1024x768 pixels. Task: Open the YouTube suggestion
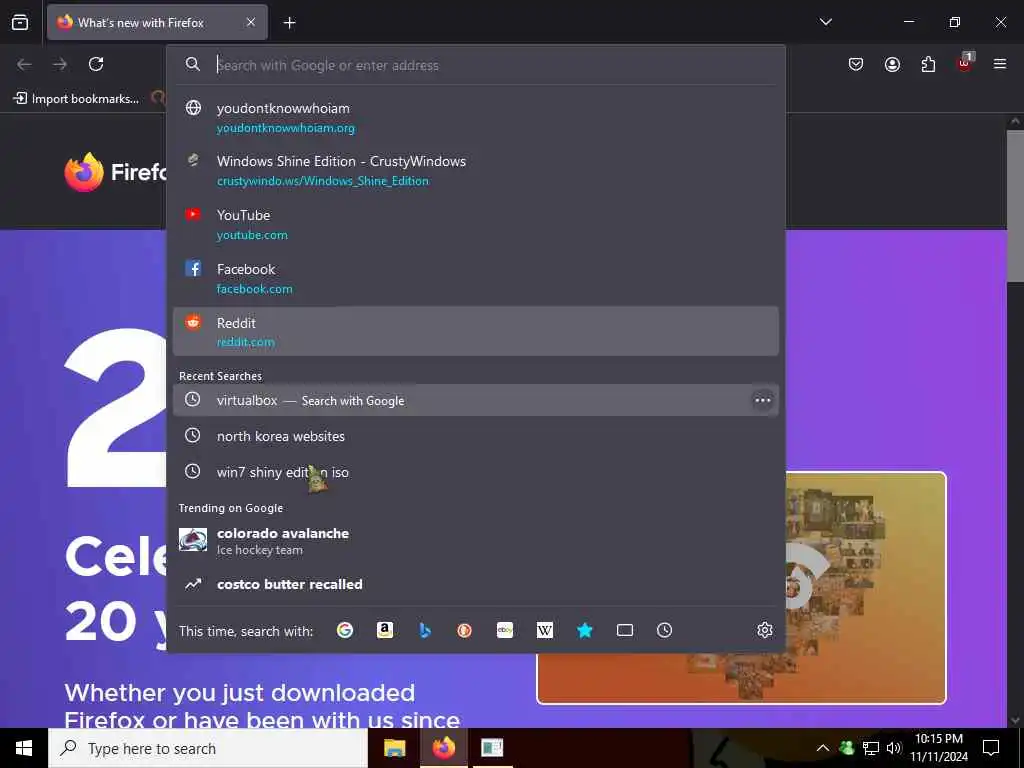pos(475,224)
